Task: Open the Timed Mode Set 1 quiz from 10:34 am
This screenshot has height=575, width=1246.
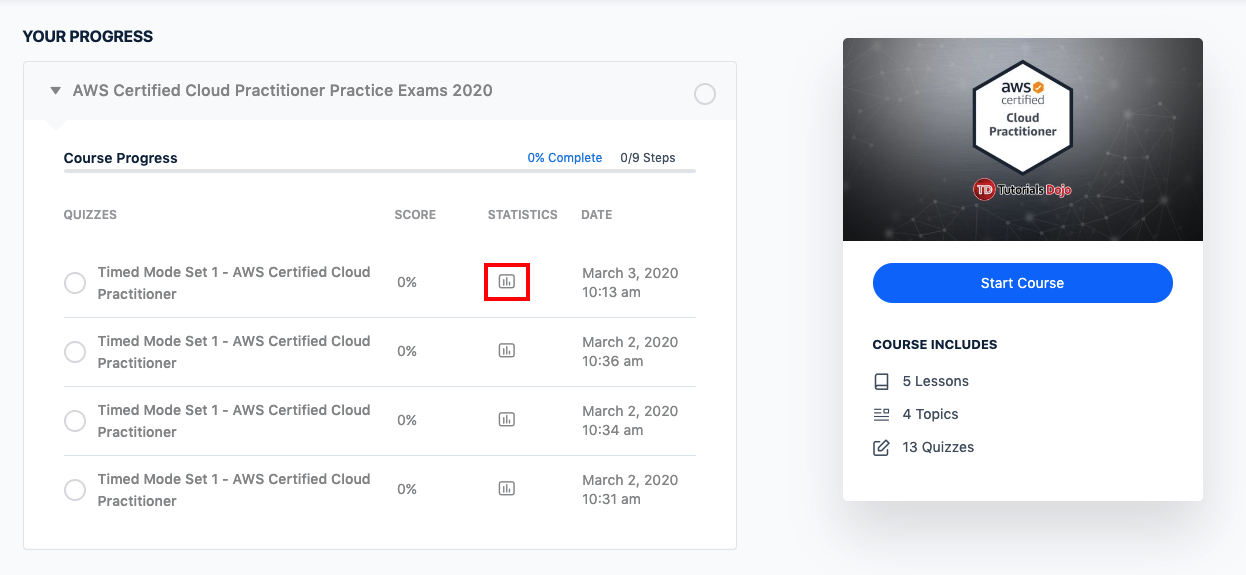Action: pyautogui.click(x=233, y=421)
